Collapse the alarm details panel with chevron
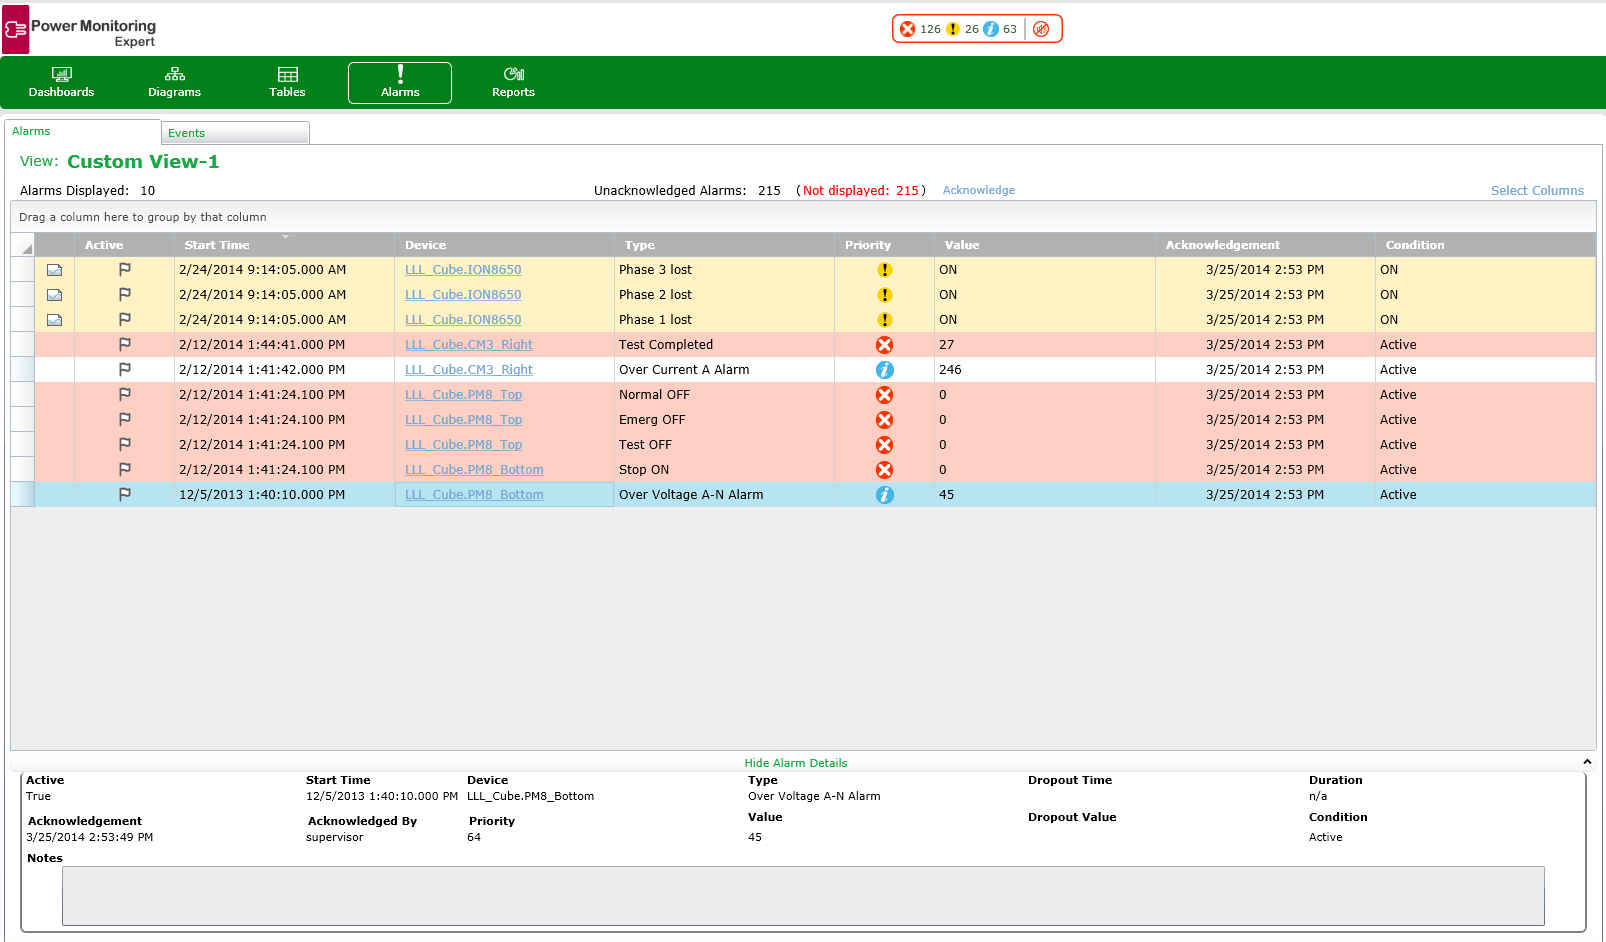 (x=1587, y=762)
